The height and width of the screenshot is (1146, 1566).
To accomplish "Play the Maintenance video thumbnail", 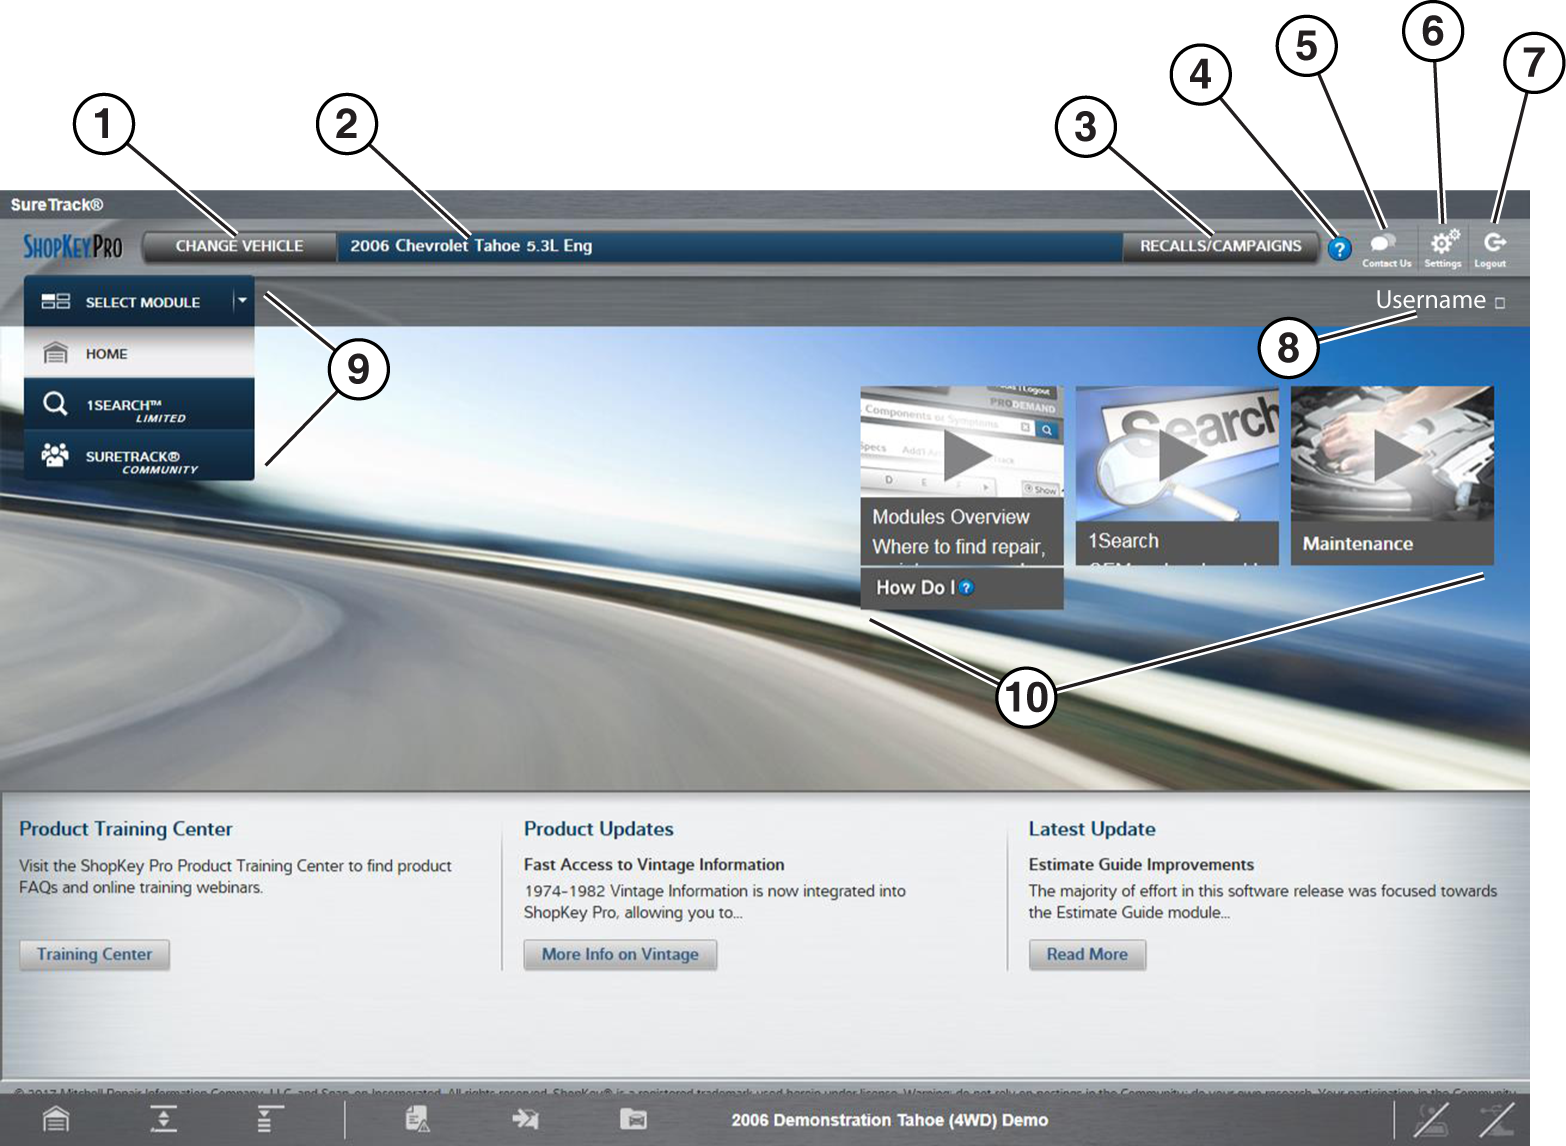I will click(1392, 455).
